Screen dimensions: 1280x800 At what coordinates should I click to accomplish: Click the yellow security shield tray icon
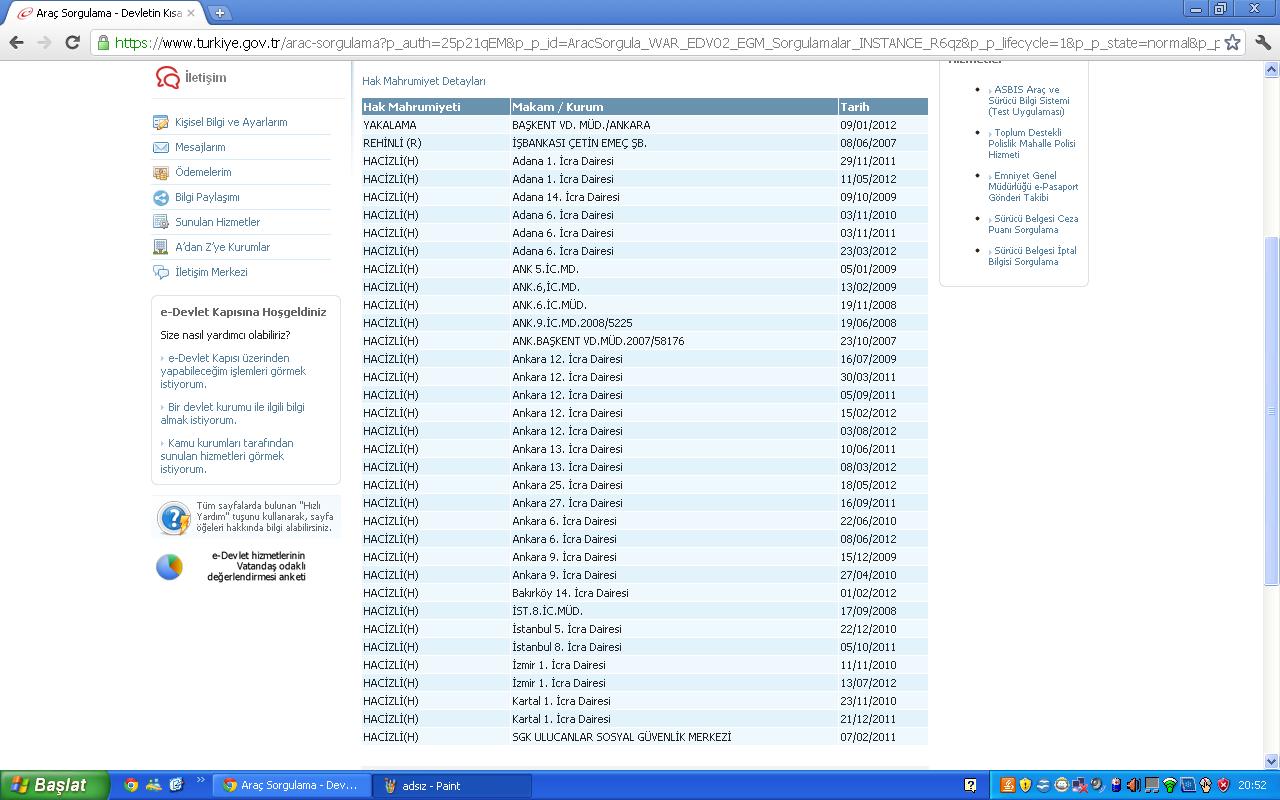1026,785
